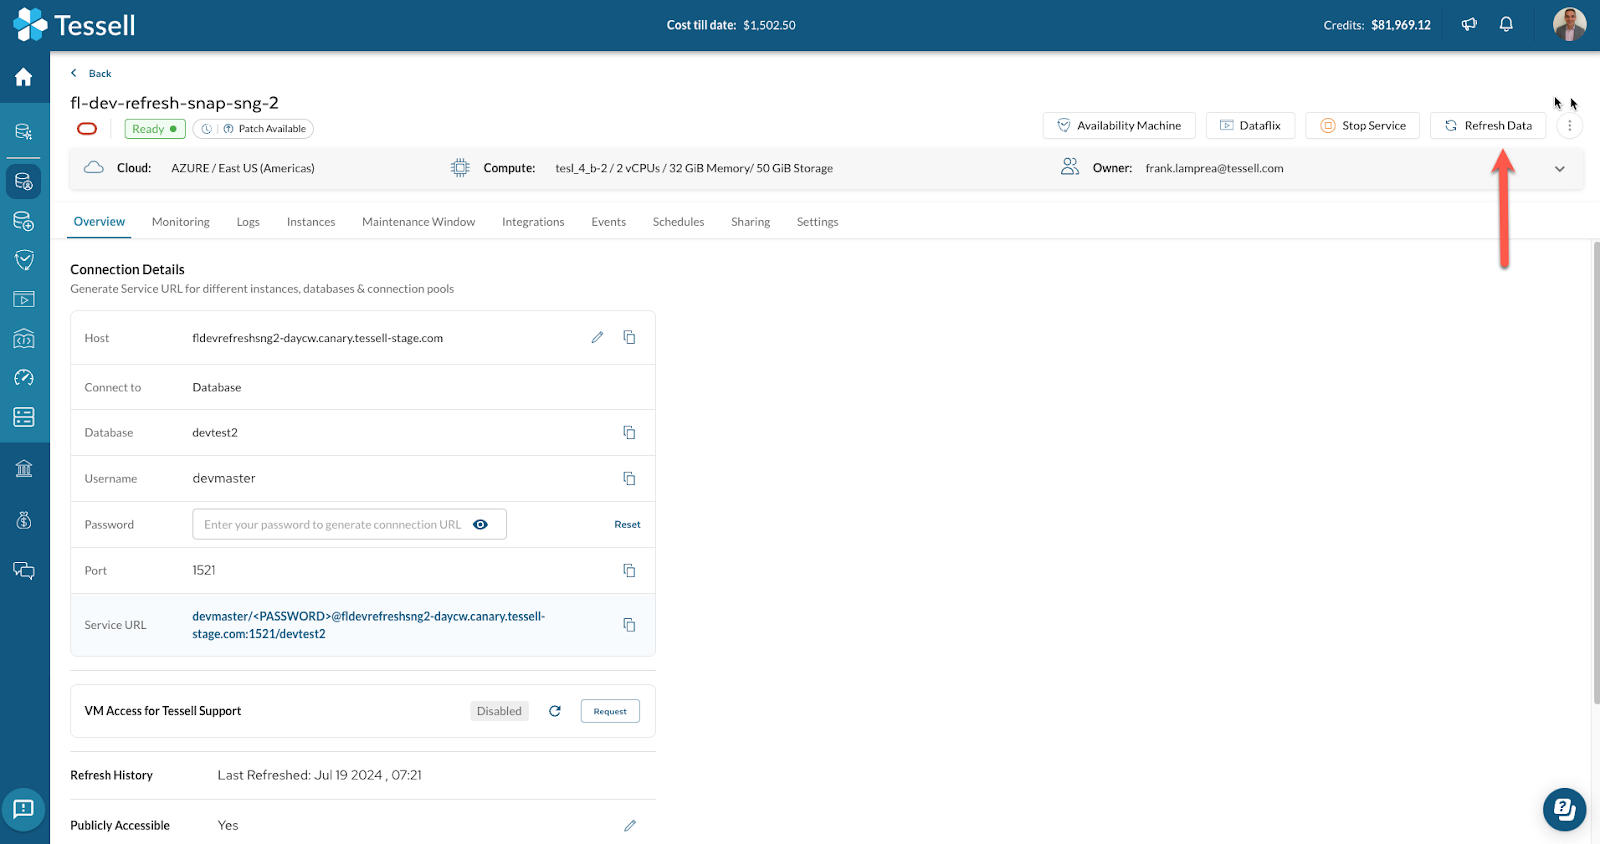Open the selected My Services sidebar icon
The height and width of the screenshot is (844, 1600).
point(24,182)
